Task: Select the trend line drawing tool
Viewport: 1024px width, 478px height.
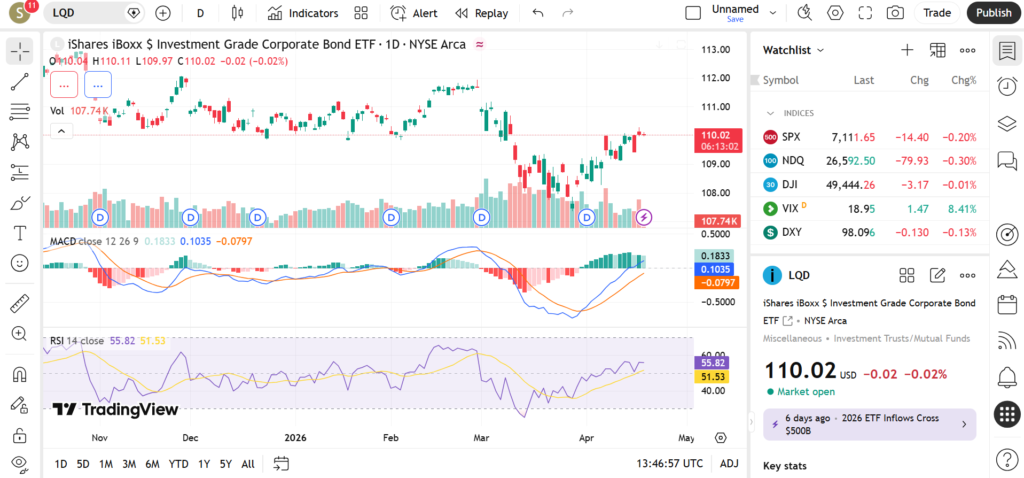Action: (19, 82)
